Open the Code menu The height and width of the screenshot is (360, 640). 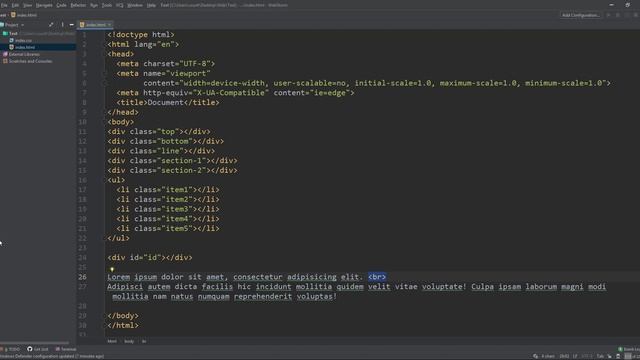click(x=61, y=5)
